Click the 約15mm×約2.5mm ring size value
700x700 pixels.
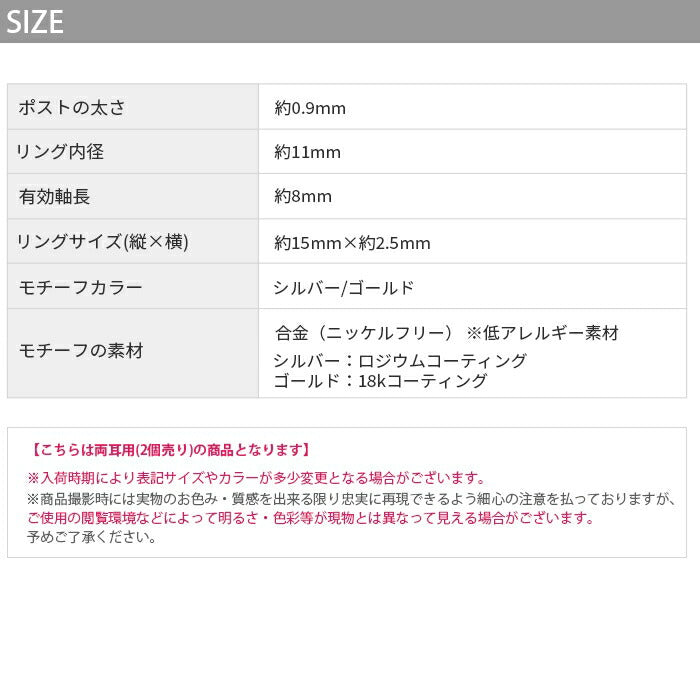352,243
